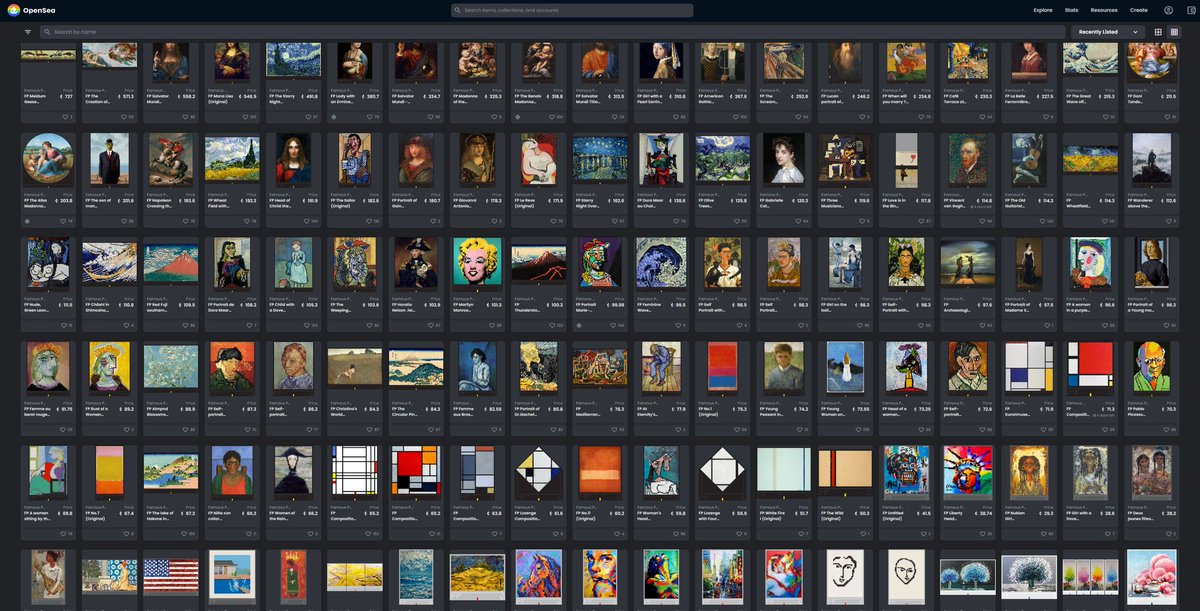Open FP Almond Blossoms title link

point(160,410)
